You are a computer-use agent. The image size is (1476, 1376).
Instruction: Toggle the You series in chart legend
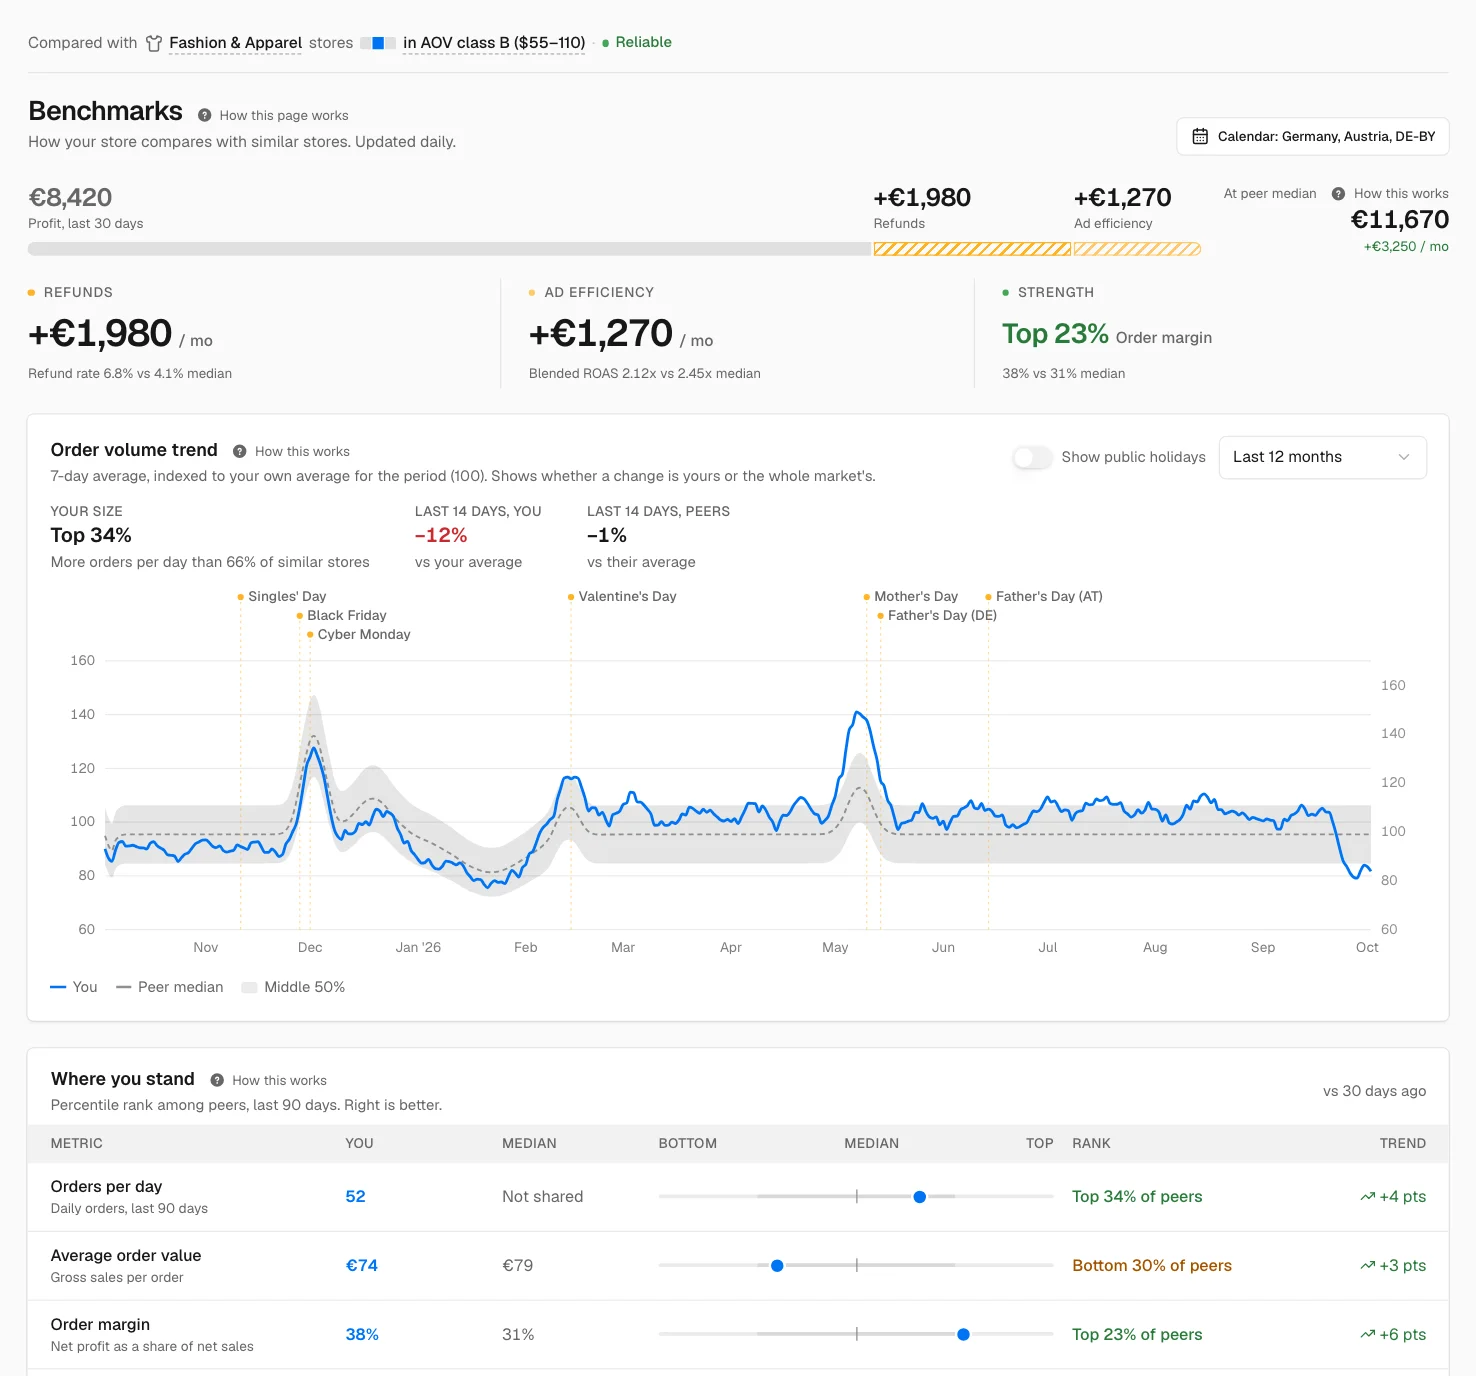74,987
